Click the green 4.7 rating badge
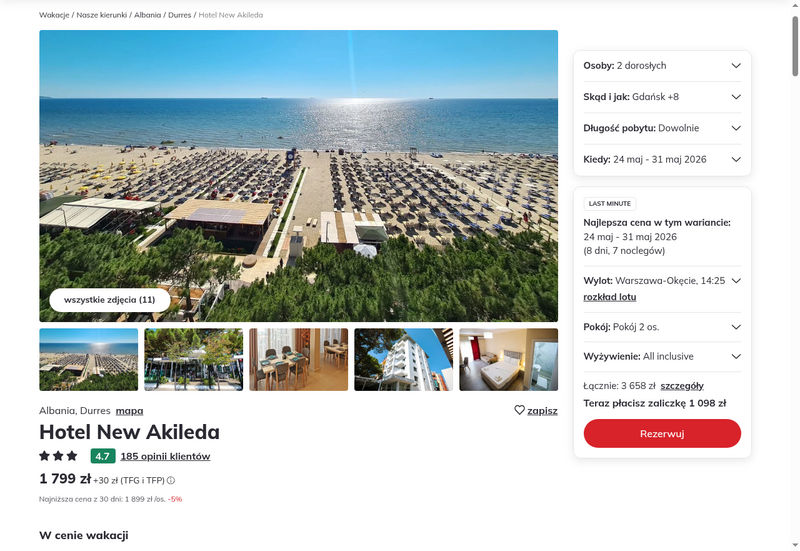 (x=103, y=456)
